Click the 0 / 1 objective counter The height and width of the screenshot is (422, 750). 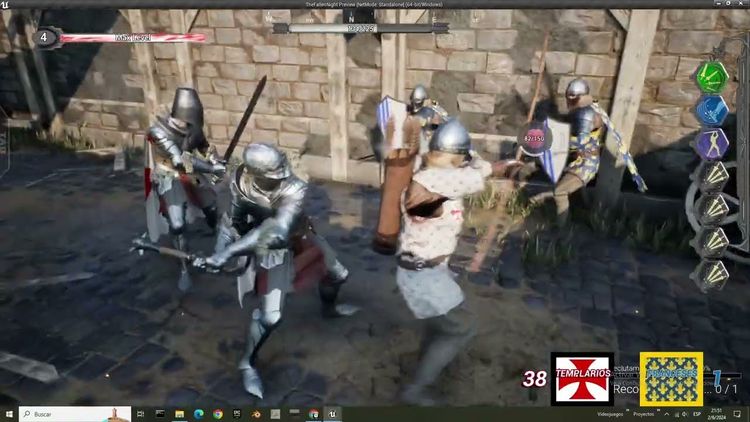(724, 389)
